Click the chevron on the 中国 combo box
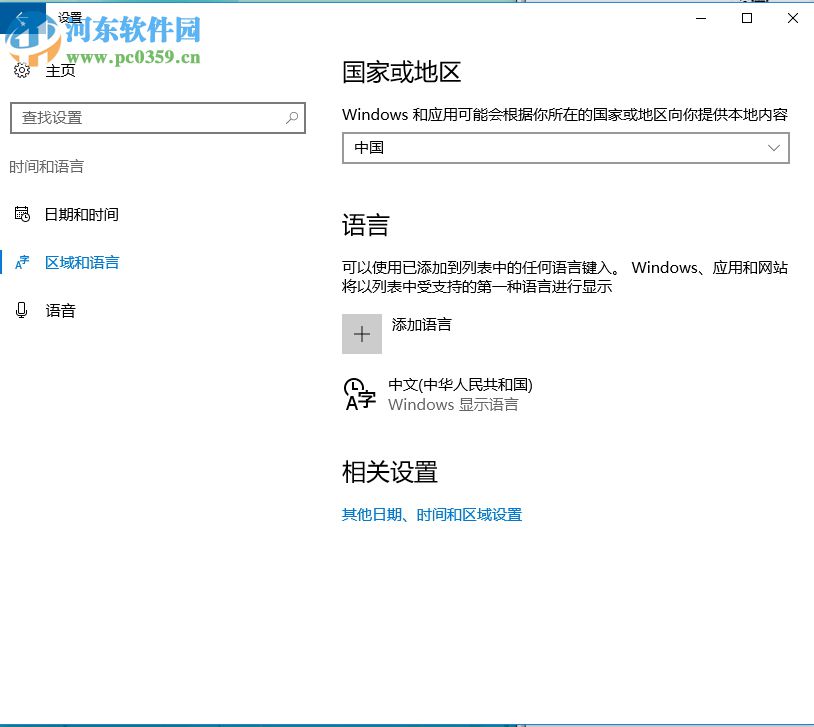 774,147
